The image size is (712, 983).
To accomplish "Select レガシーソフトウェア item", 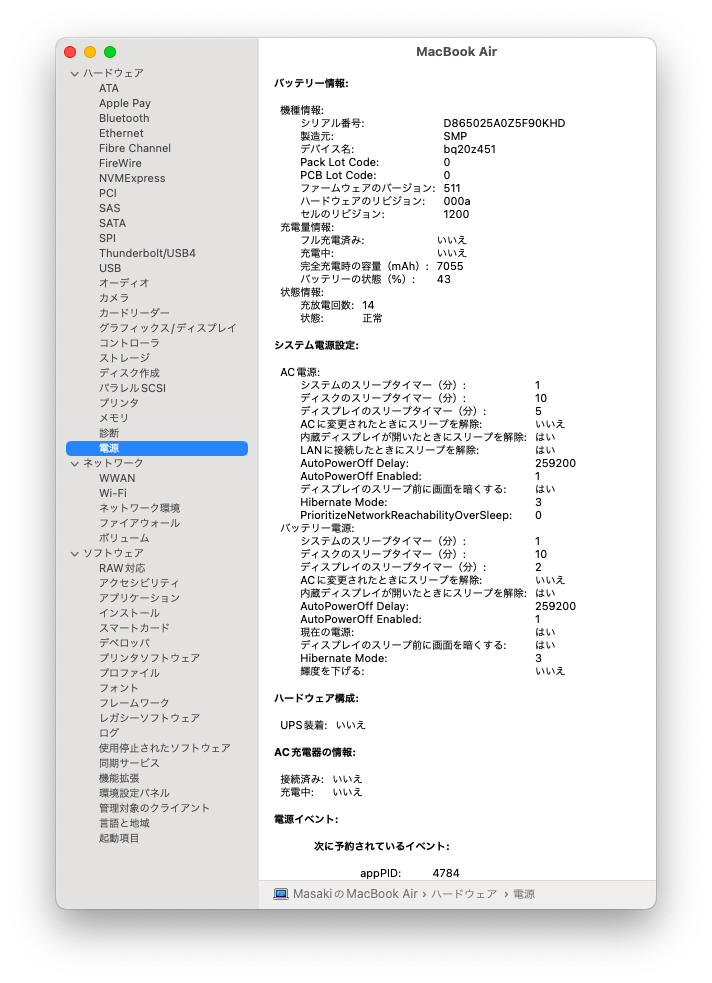I will point(149,719).
